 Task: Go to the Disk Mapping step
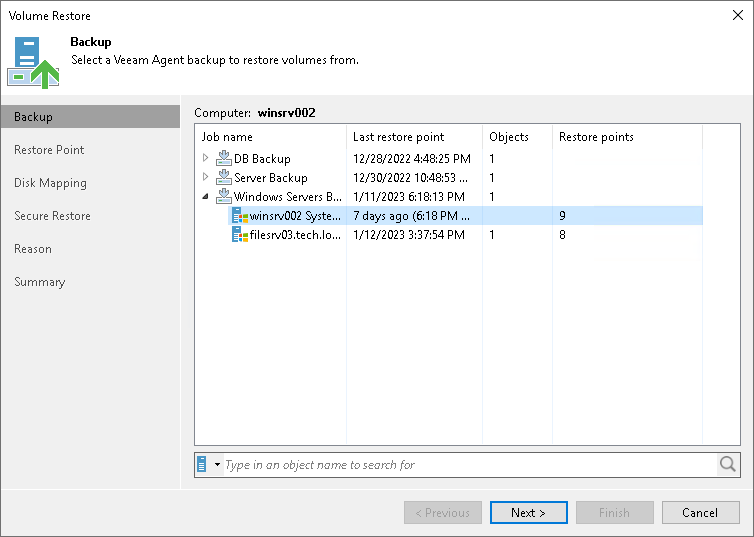[50, 183]
